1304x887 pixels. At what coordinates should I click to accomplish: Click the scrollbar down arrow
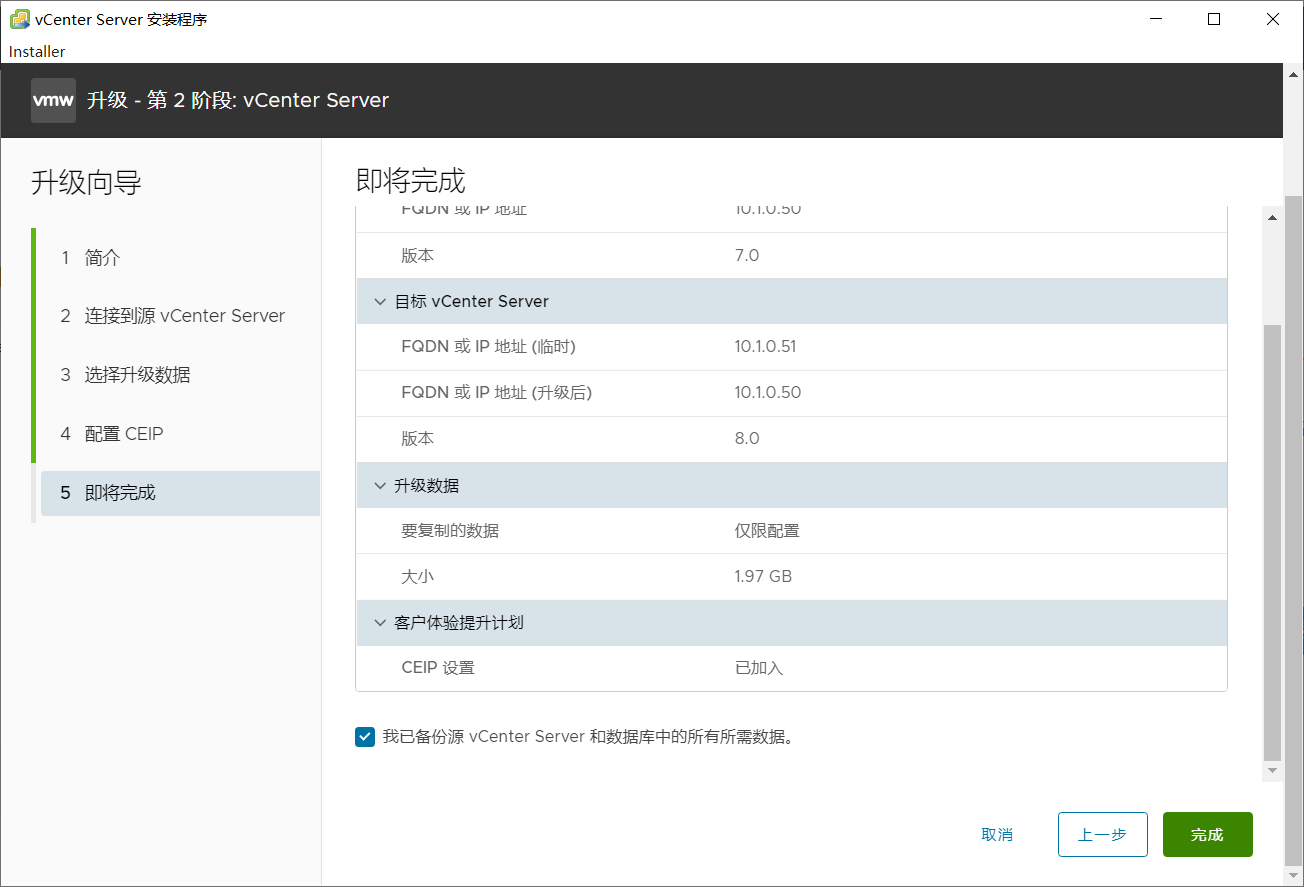(x=1272, y=771)
